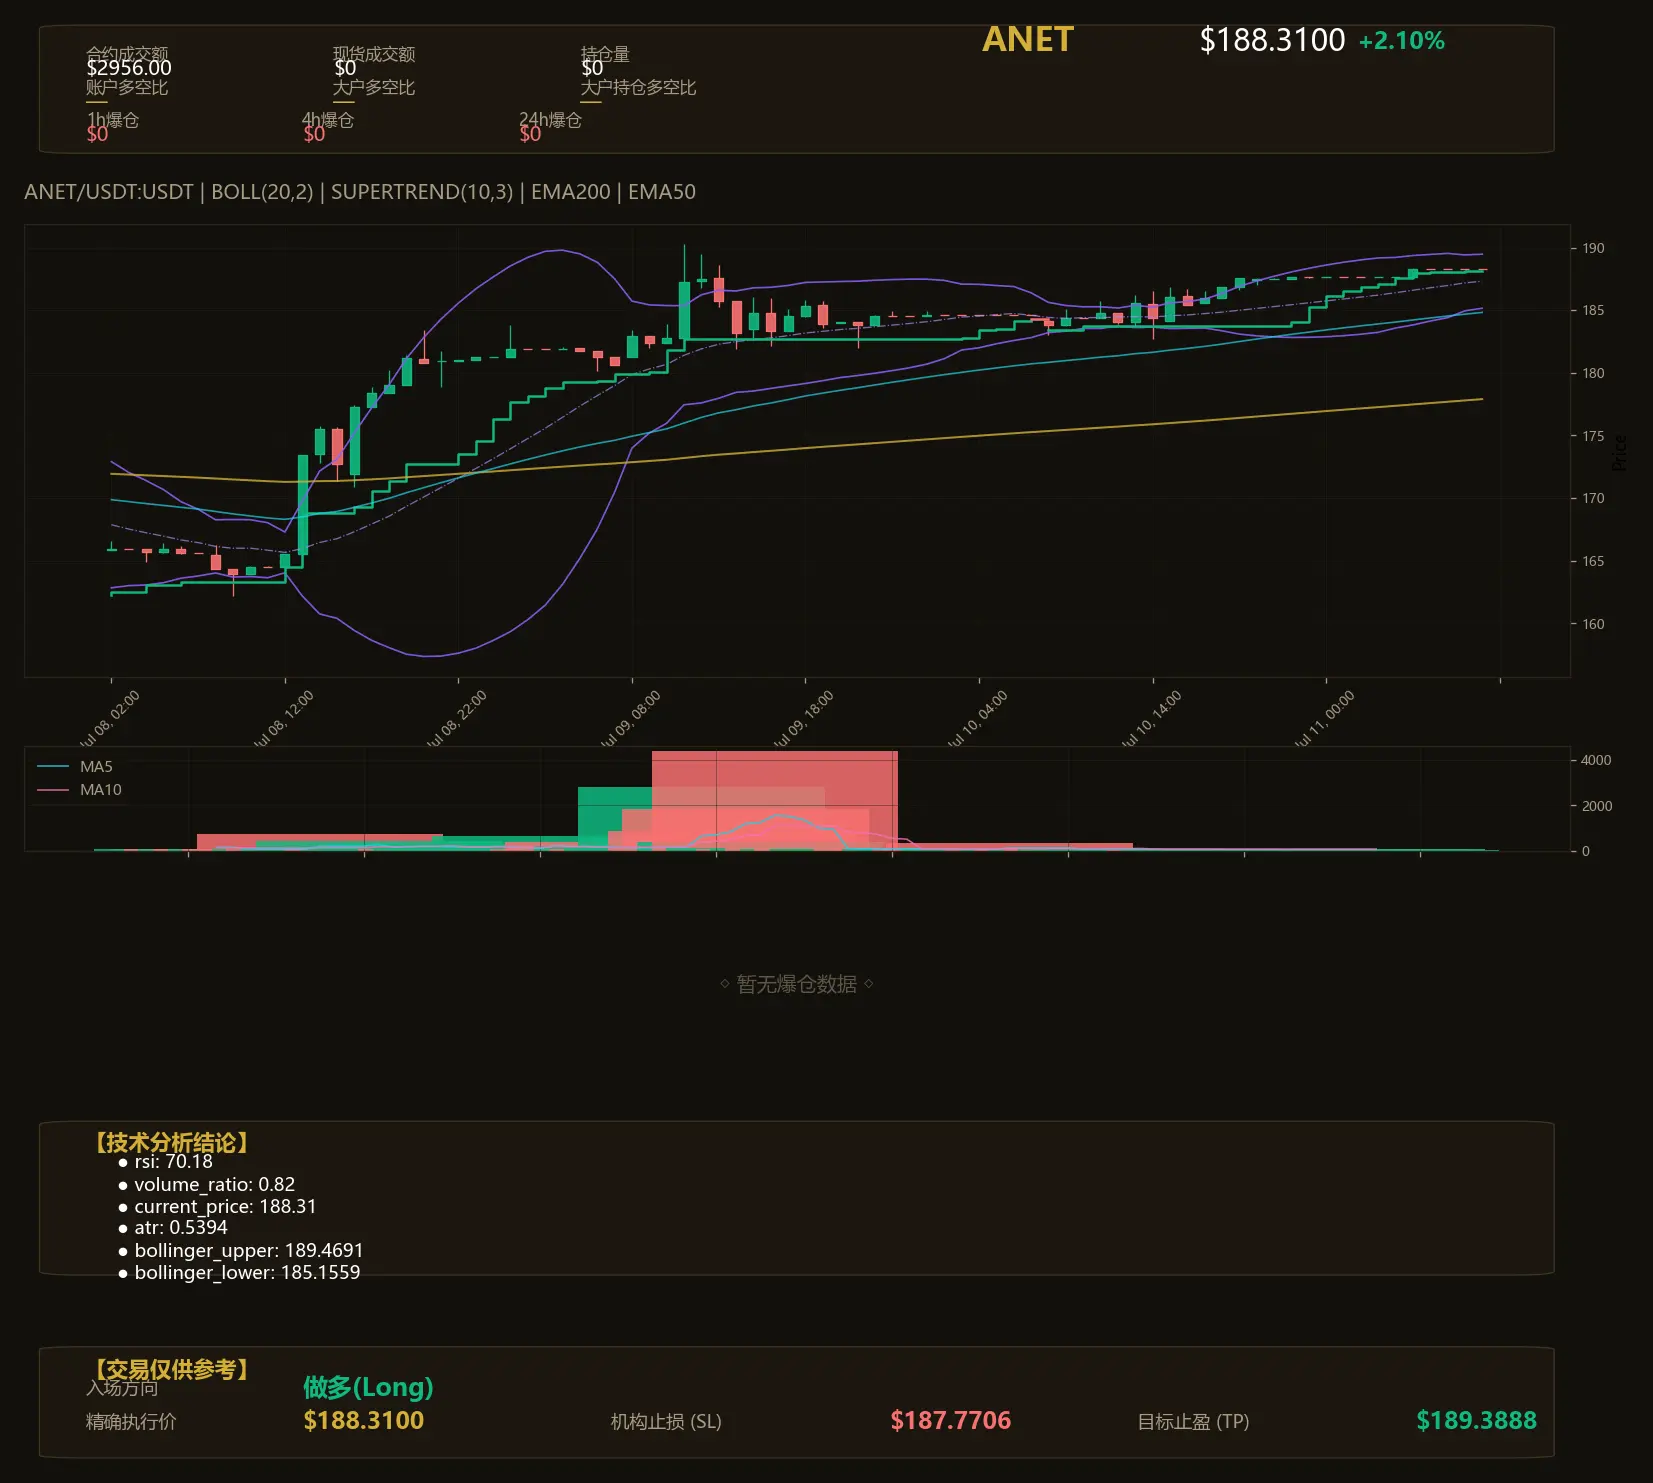1653x1483 pixels.
Task: Click the 24h爆仓 label
Action: [550, 120]
